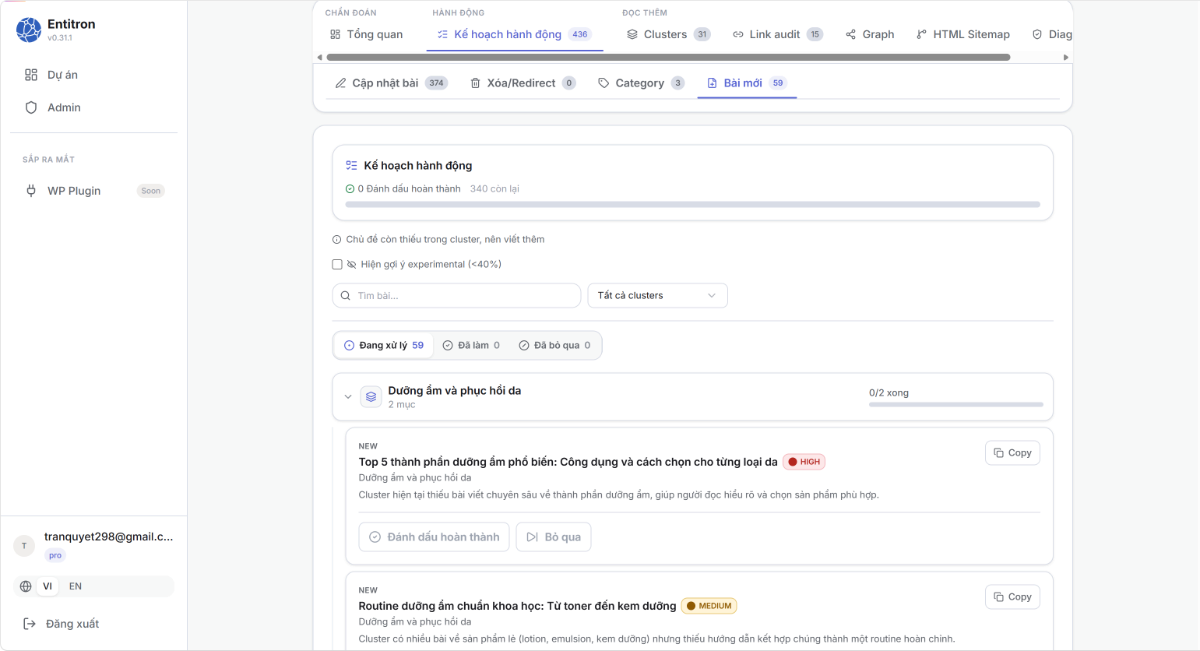Image resolution: width=1200 pixels, height=651 pixels.
Task: Click the 436 count badge
Action: (x=580, y=34)
